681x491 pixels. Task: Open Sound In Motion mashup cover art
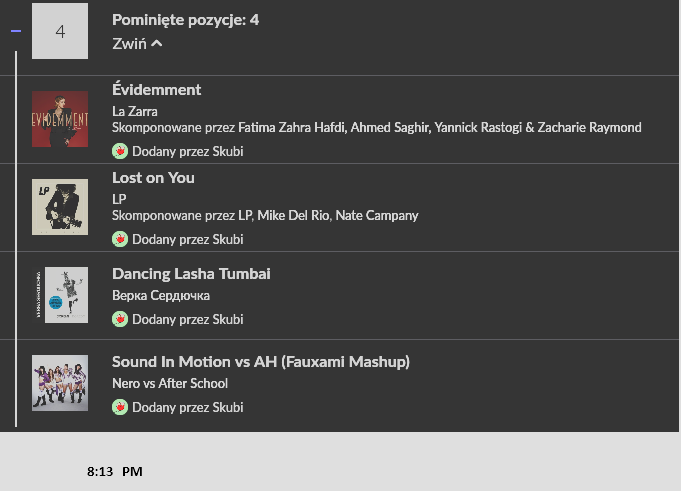coord(60,383)
